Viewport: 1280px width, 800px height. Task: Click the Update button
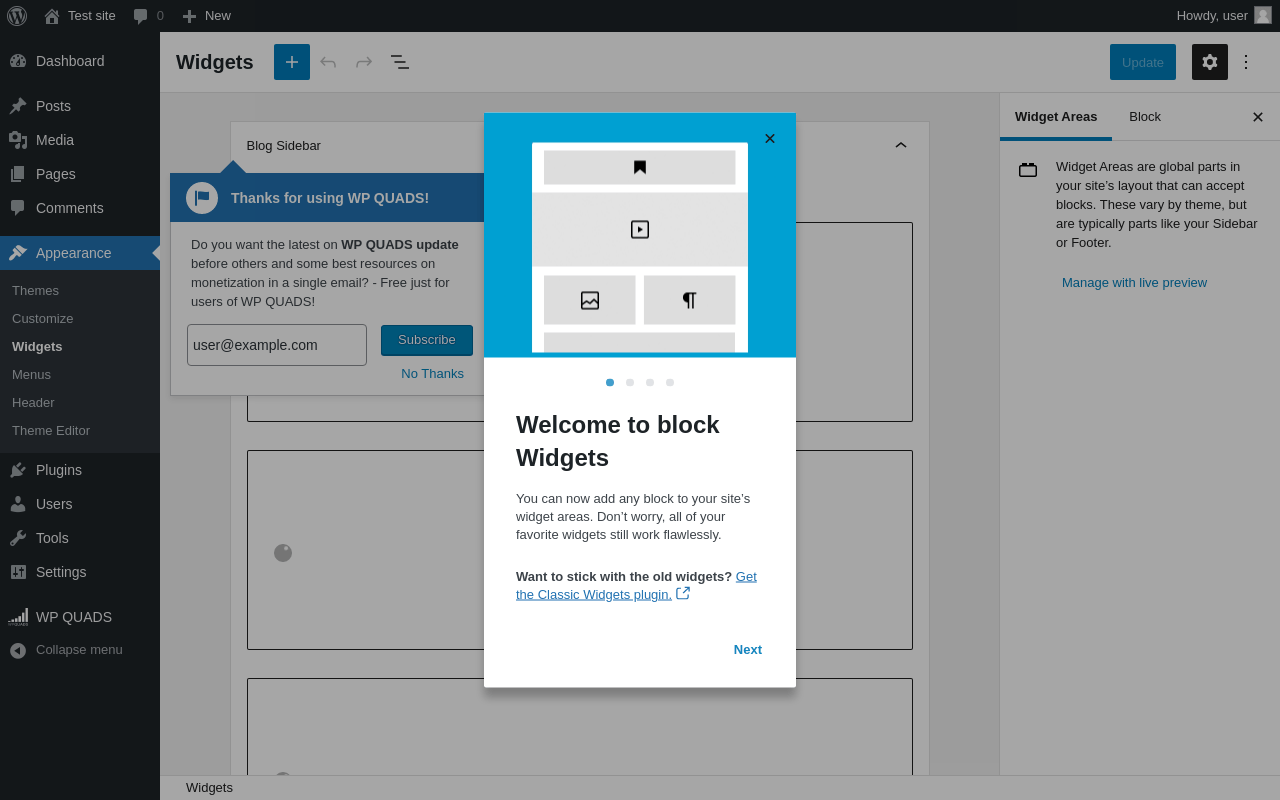pyautogui.click(x=1143, y=62)
